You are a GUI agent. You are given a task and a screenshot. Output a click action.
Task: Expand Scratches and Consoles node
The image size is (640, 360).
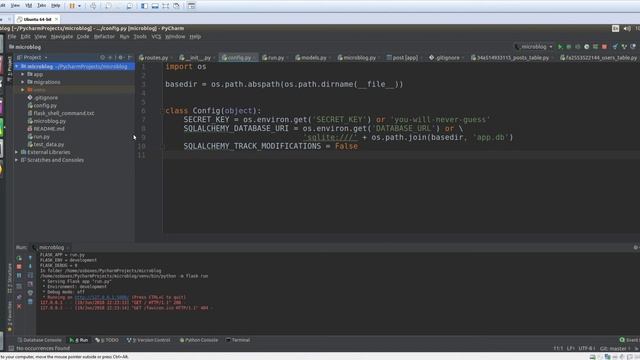pos(17,160)
